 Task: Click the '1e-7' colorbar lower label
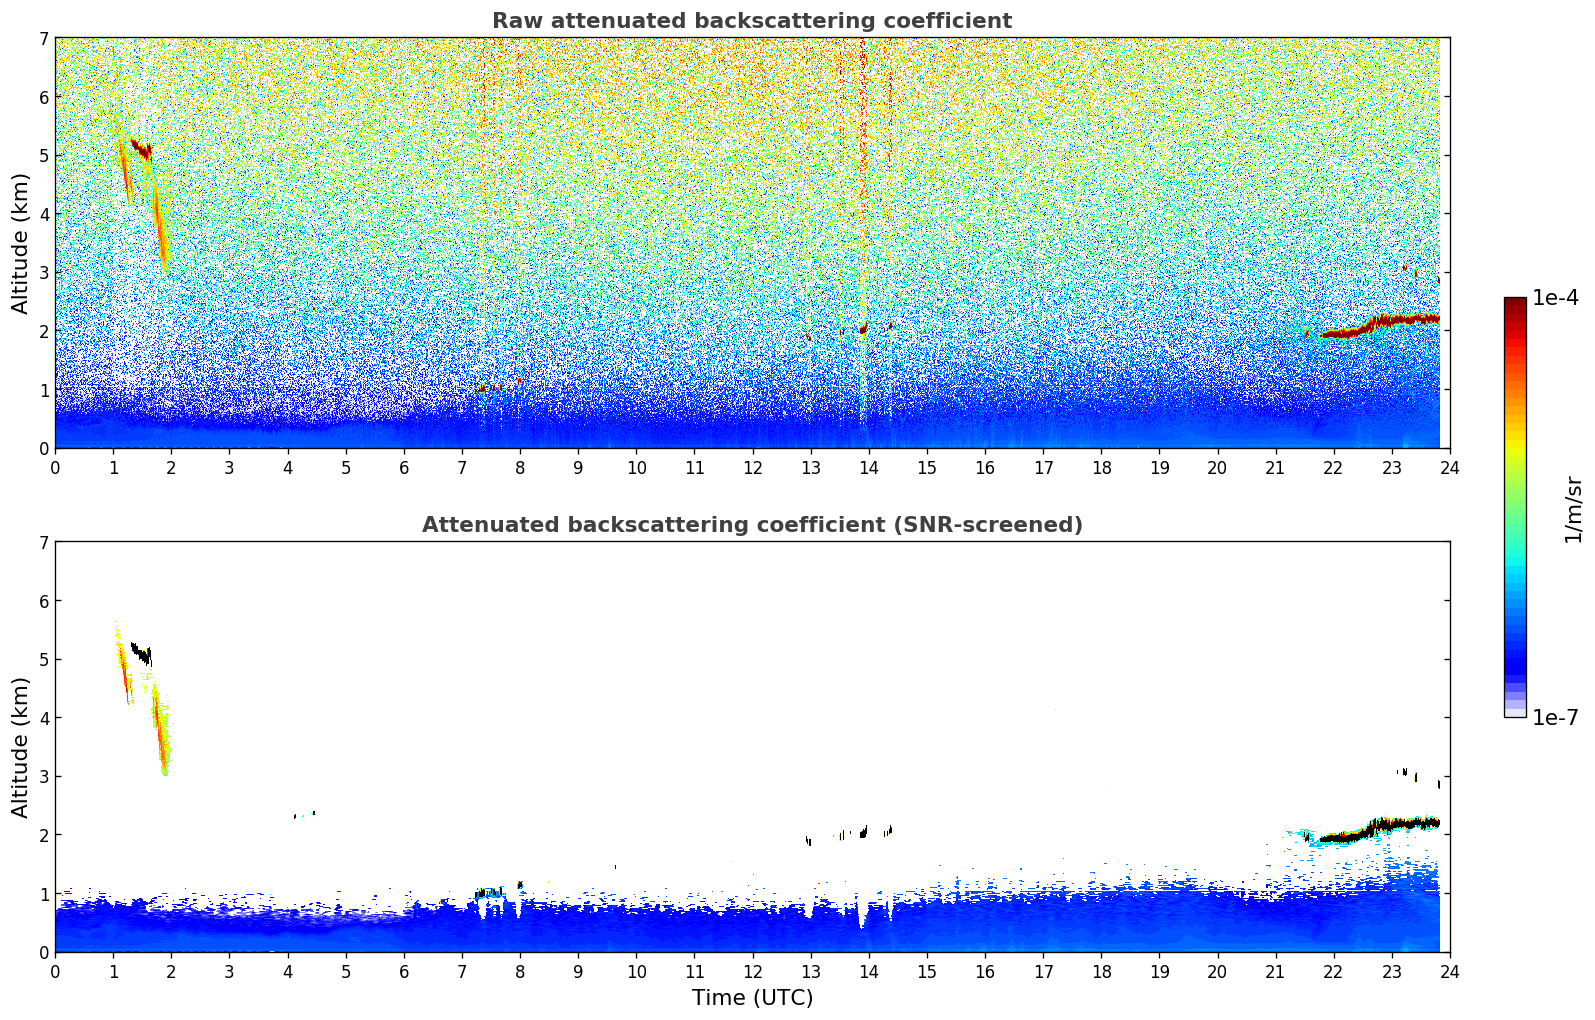pos(1555,718)
